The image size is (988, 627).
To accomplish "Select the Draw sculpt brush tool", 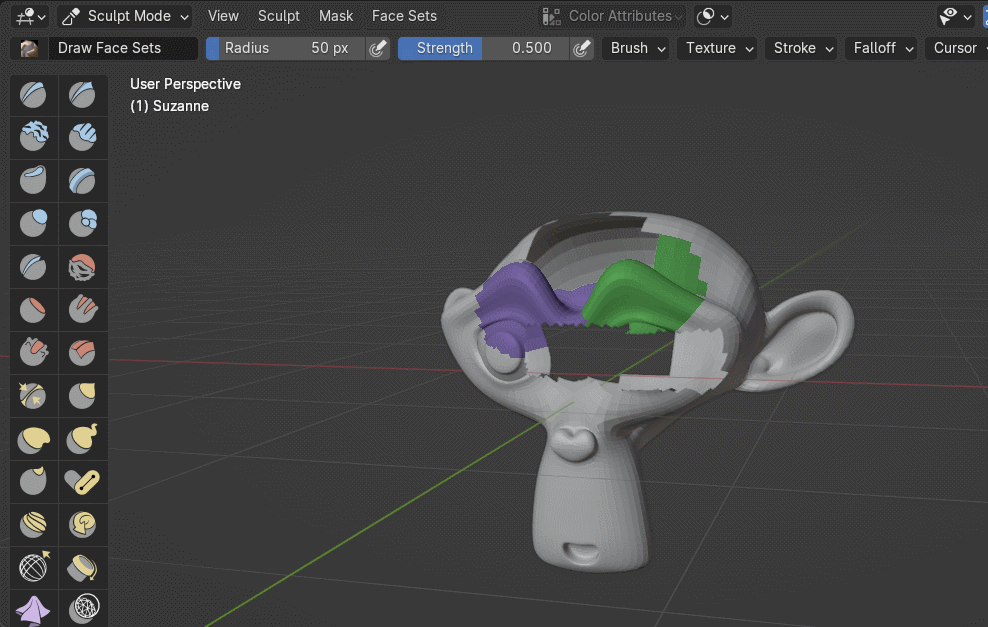I will (33, 96).
